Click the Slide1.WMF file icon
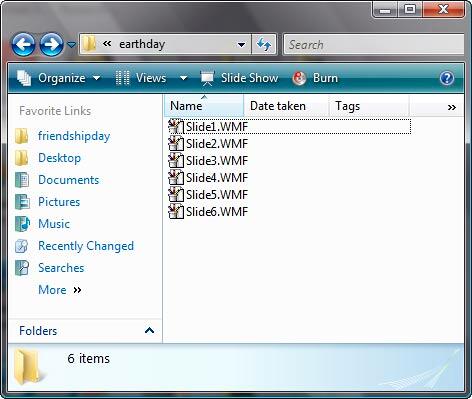 point(176,127)
